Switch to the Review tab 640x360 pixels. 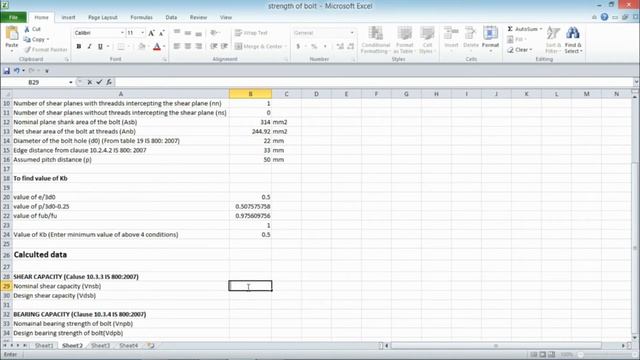(x=198, y=18)
